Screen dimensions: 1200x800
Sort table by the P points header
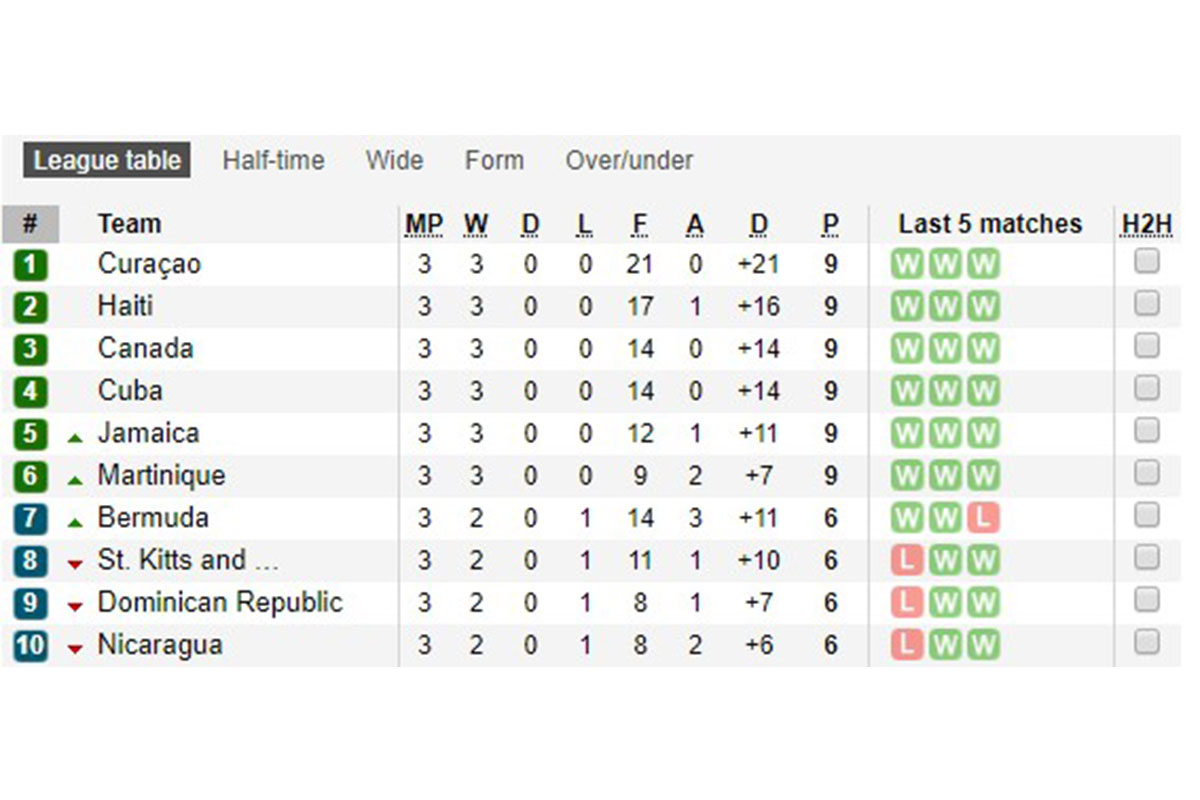point(830,224)
